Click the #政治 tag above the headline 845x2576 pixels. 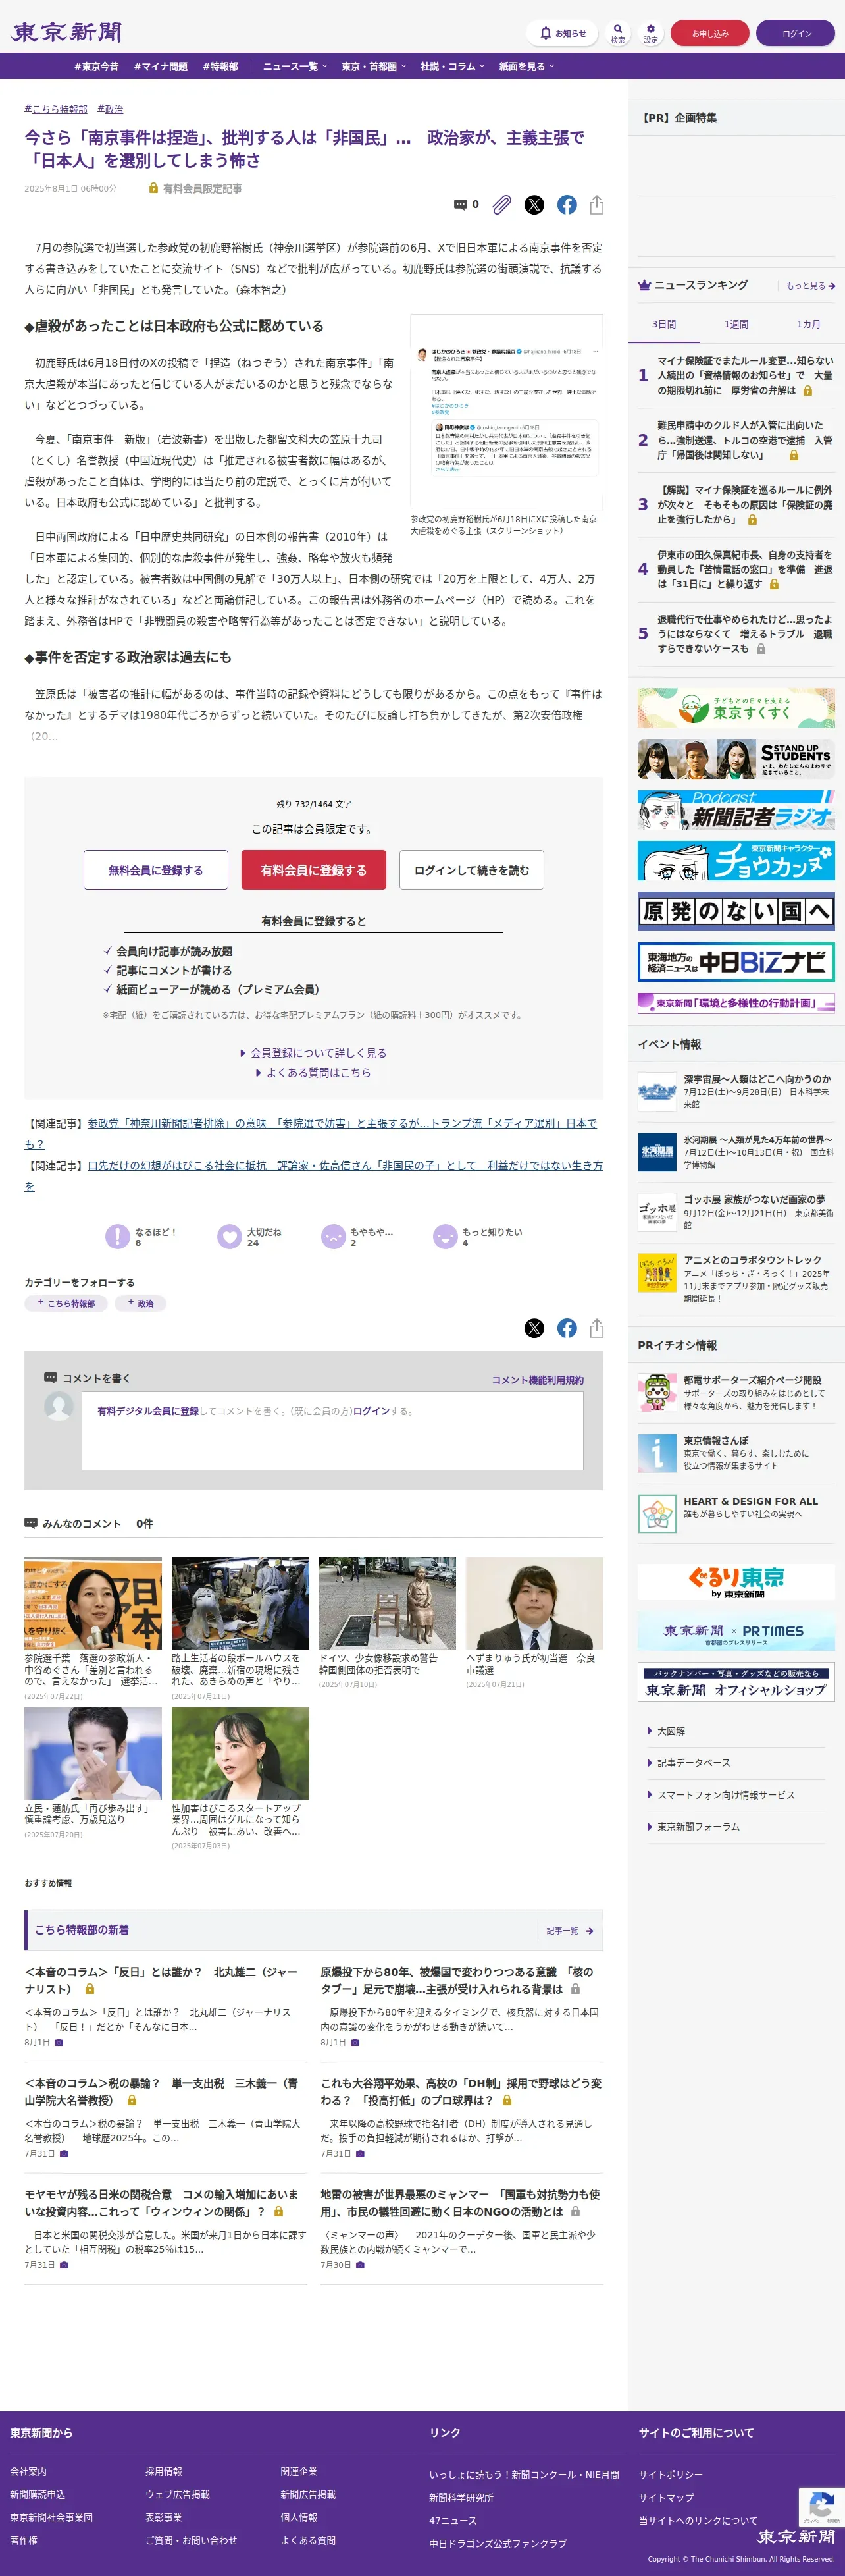(110, 109)
